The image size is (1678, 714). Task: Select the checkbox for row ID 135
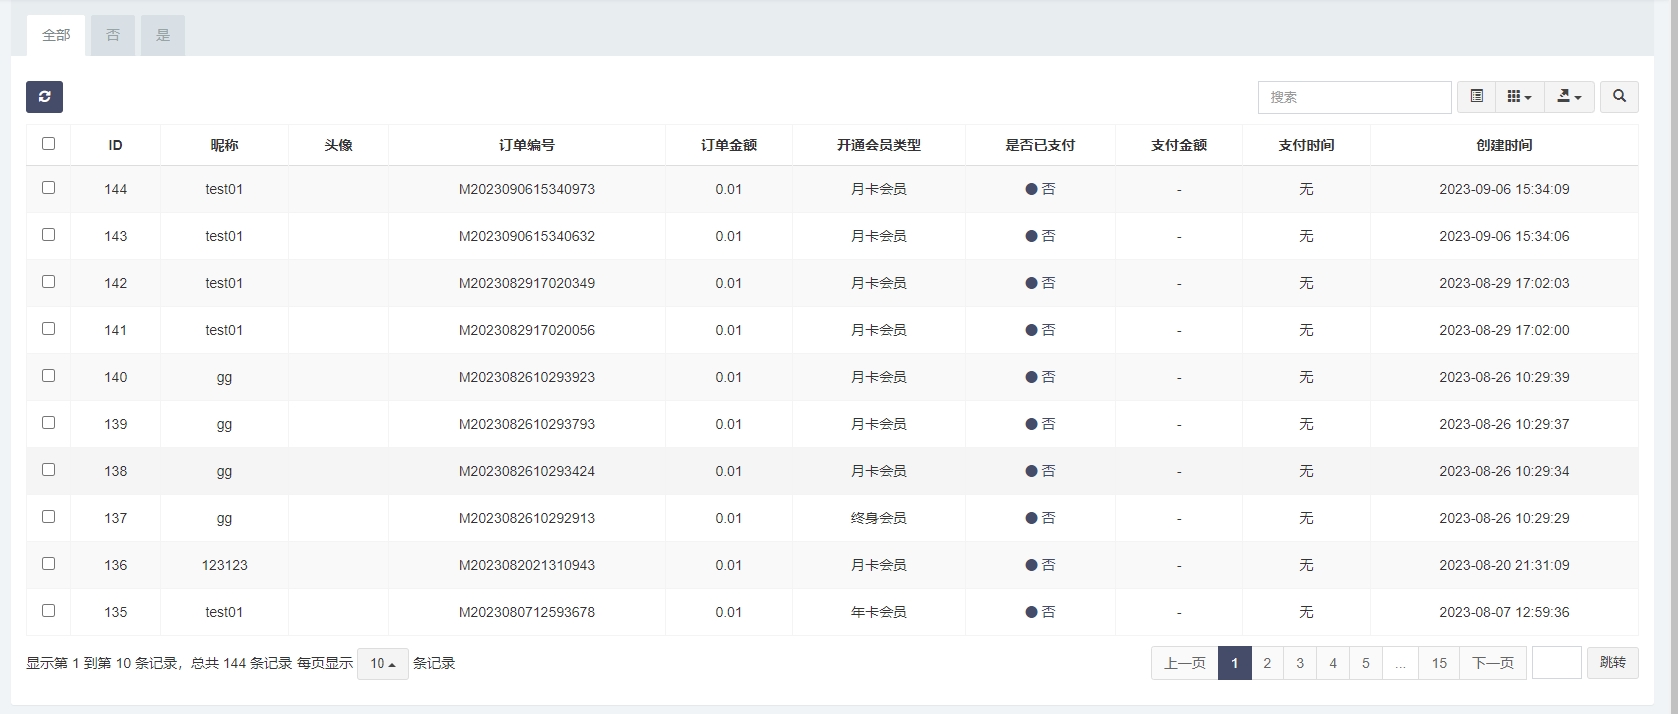click(48, 611)
